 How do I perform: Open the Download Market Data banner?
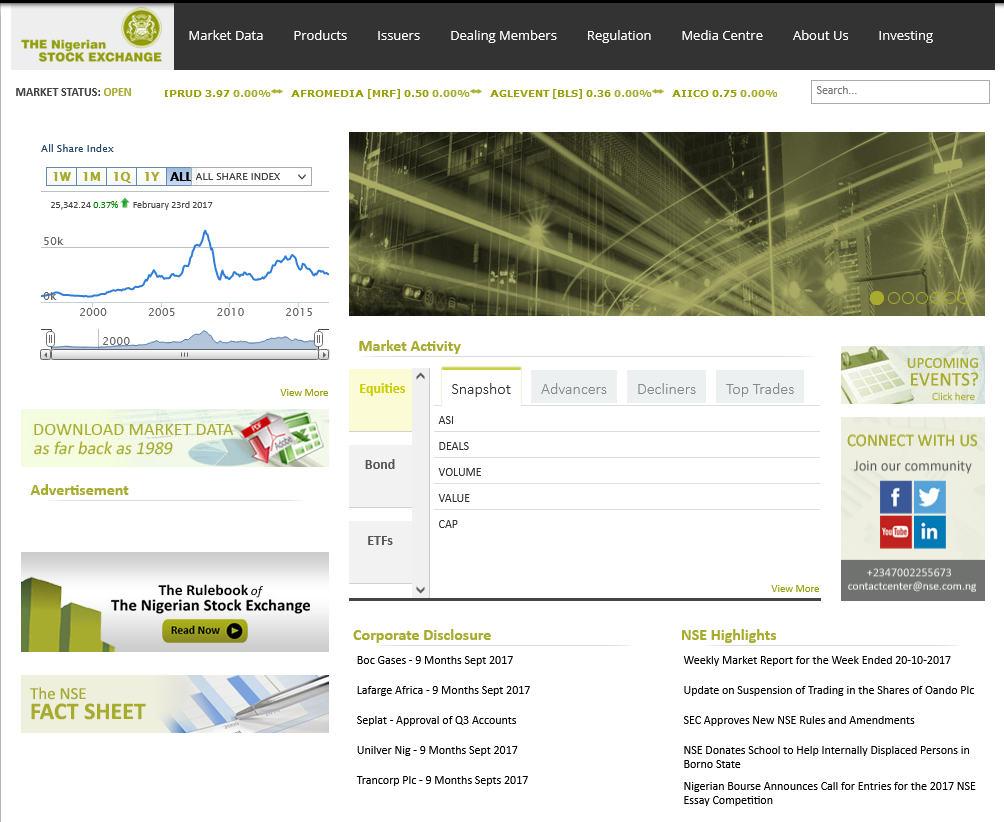click(175, 439)
